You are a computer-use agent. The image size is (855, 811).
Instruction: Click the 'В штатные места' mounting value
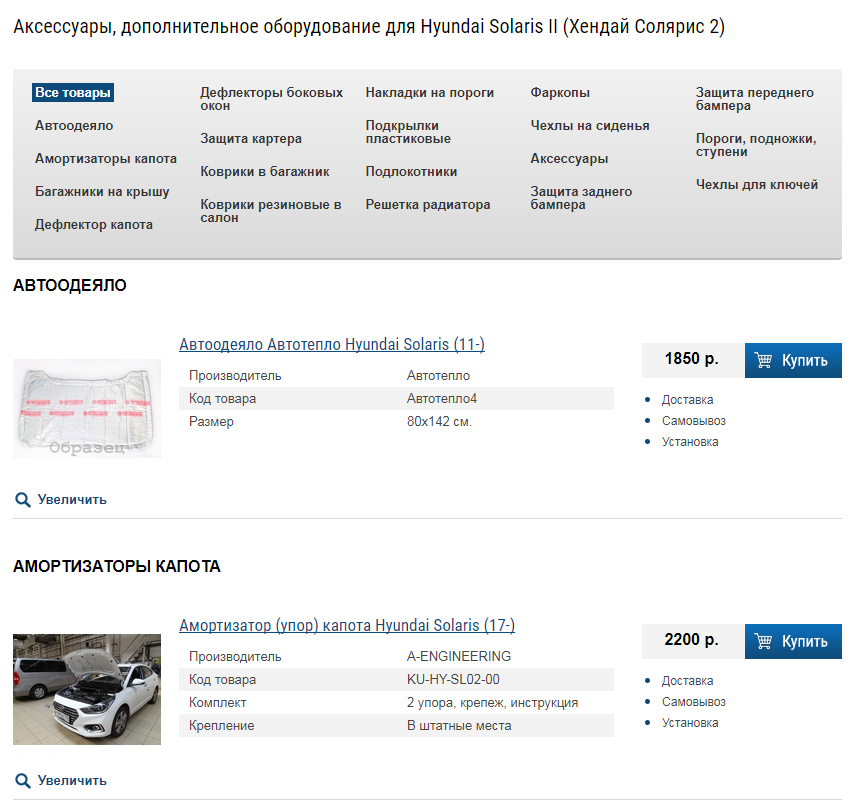pos(459,726)
